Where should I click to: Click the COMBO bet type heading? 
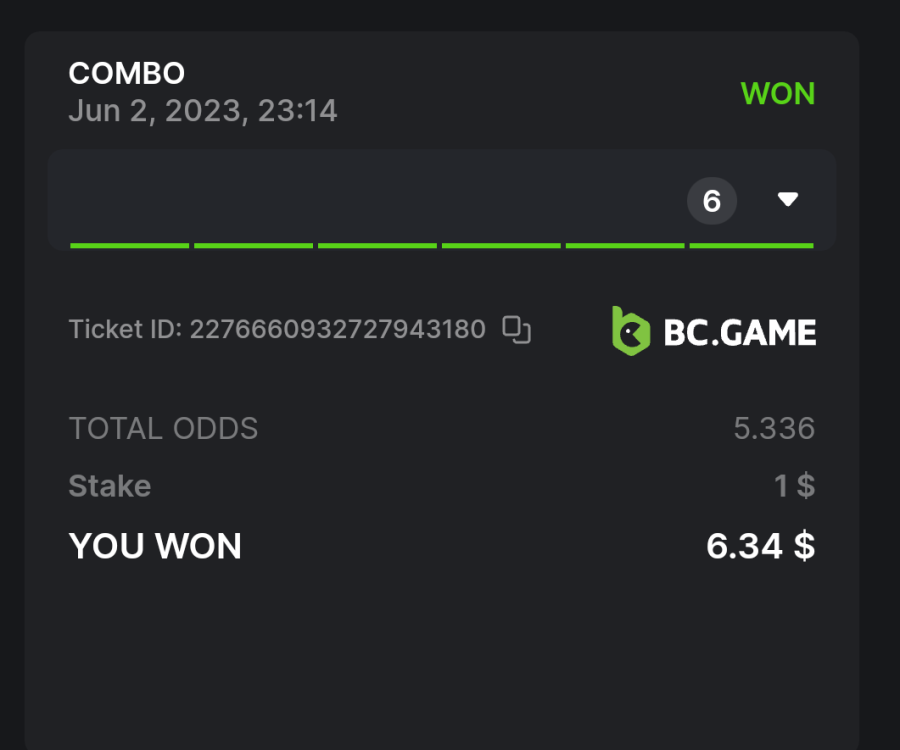(127, 73)
